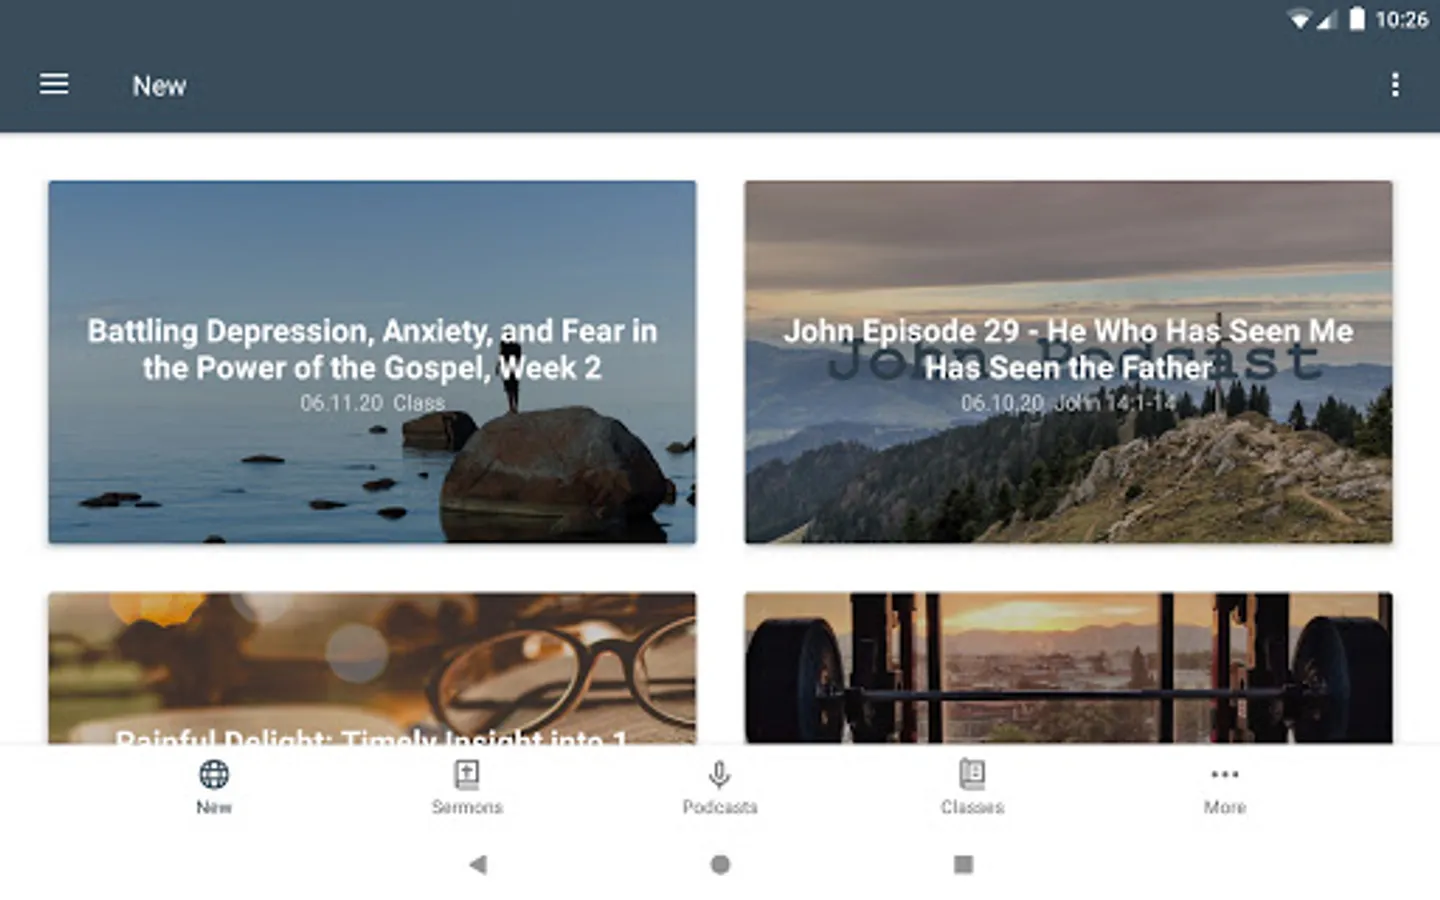Select the Podcasts tab label
This screenshot has width=1440, height=900.
point(720,807)
